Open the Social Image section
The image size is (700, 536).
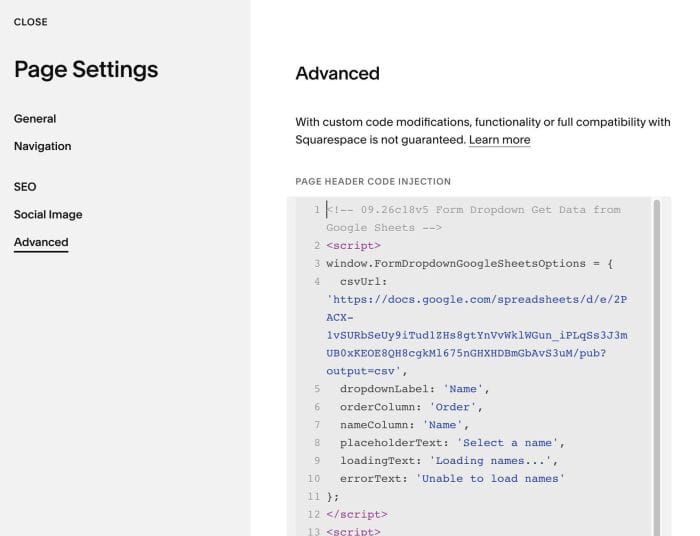[48, 214]
